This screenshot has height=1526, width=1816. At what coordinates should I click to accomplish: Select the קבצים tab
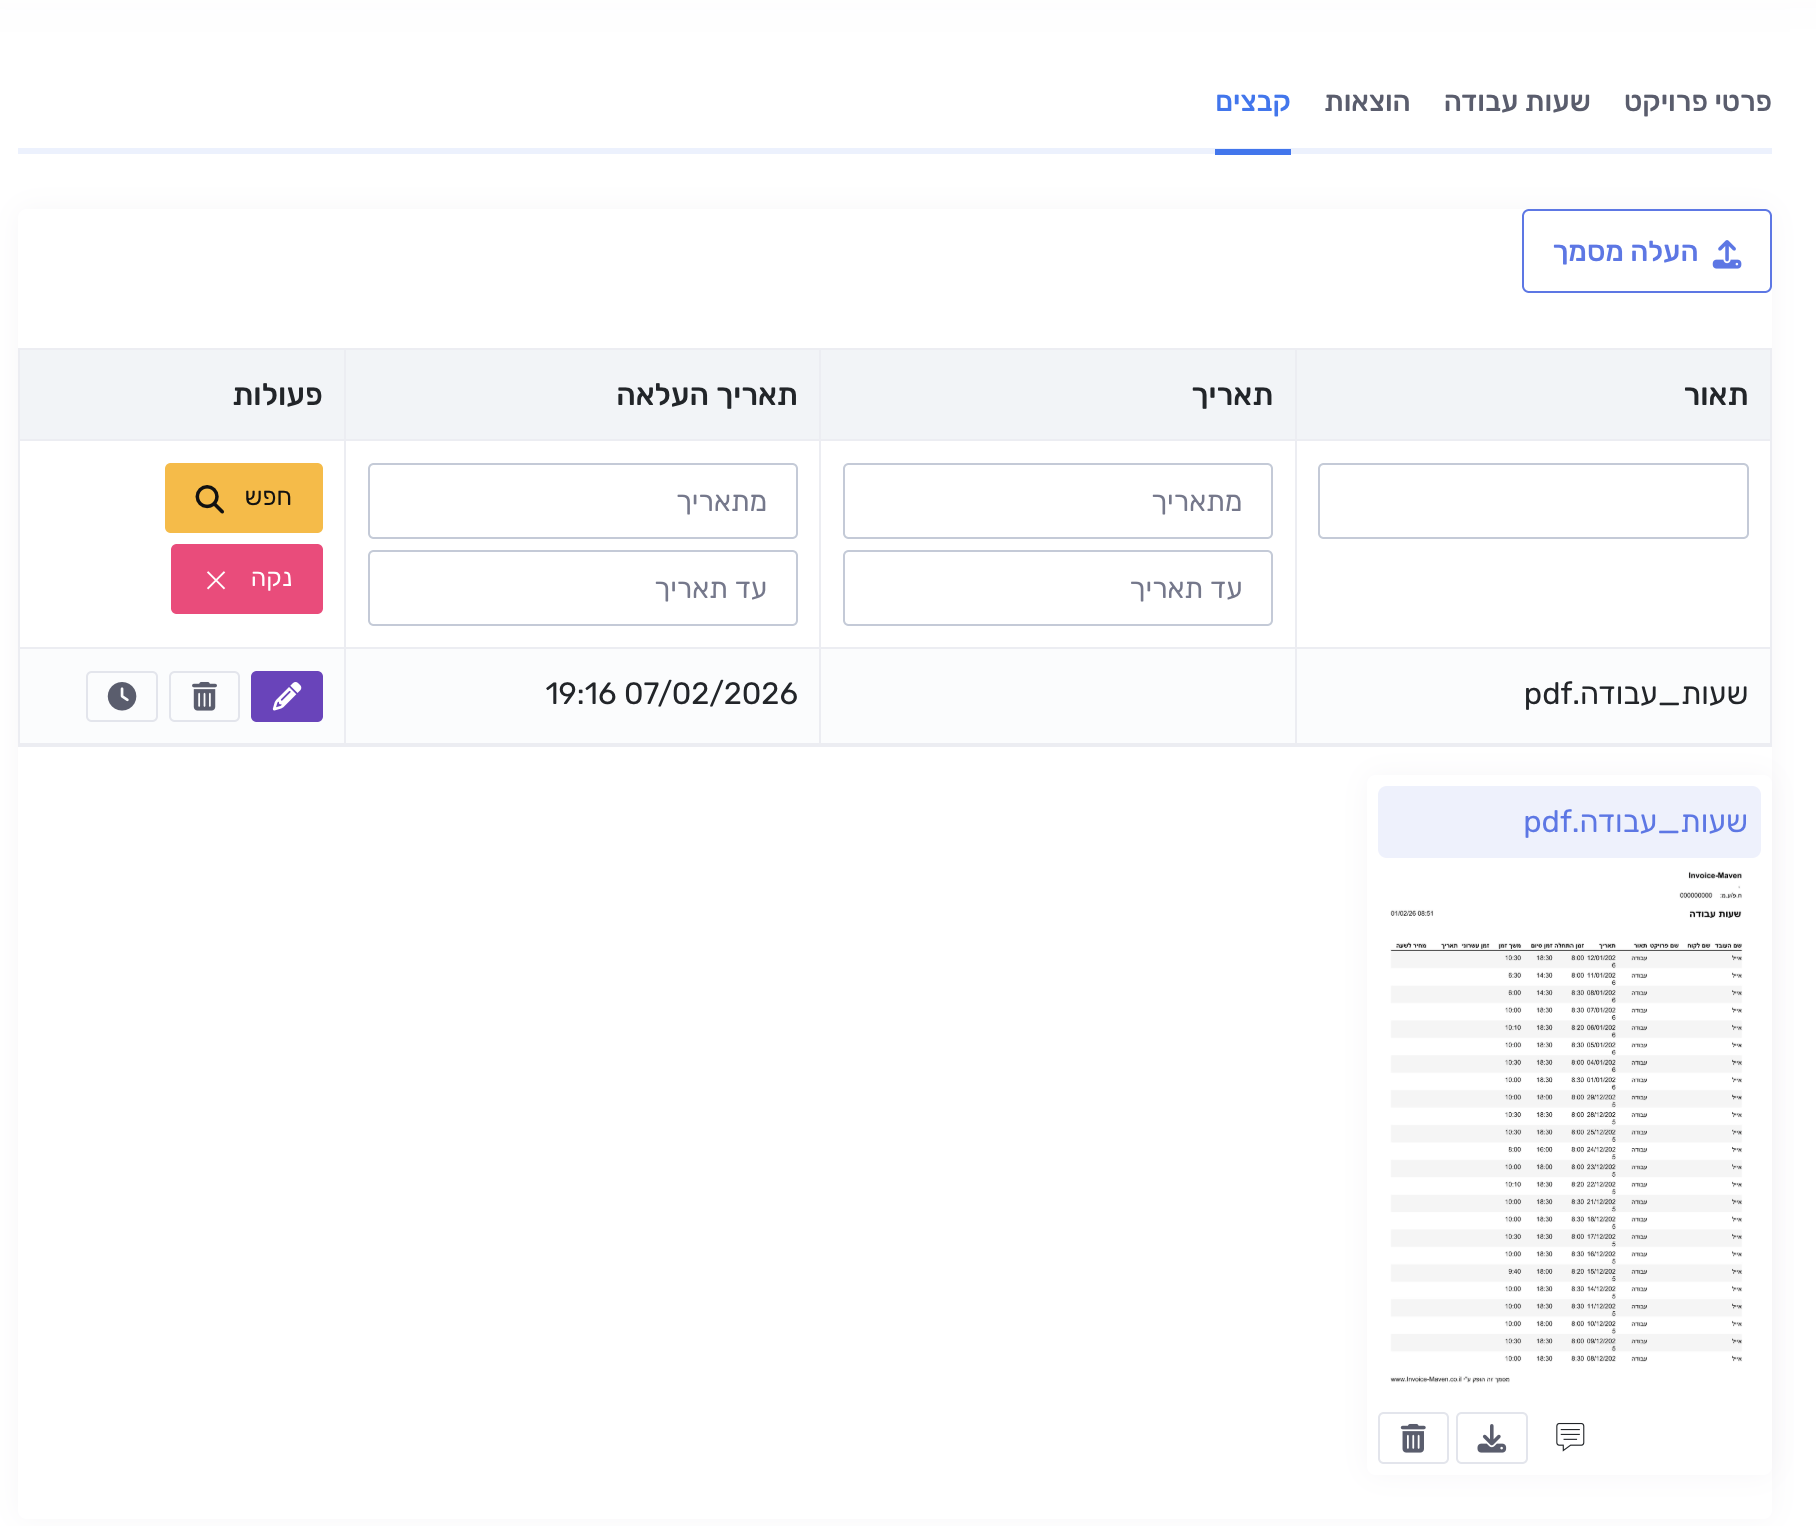pos(1252,102)
